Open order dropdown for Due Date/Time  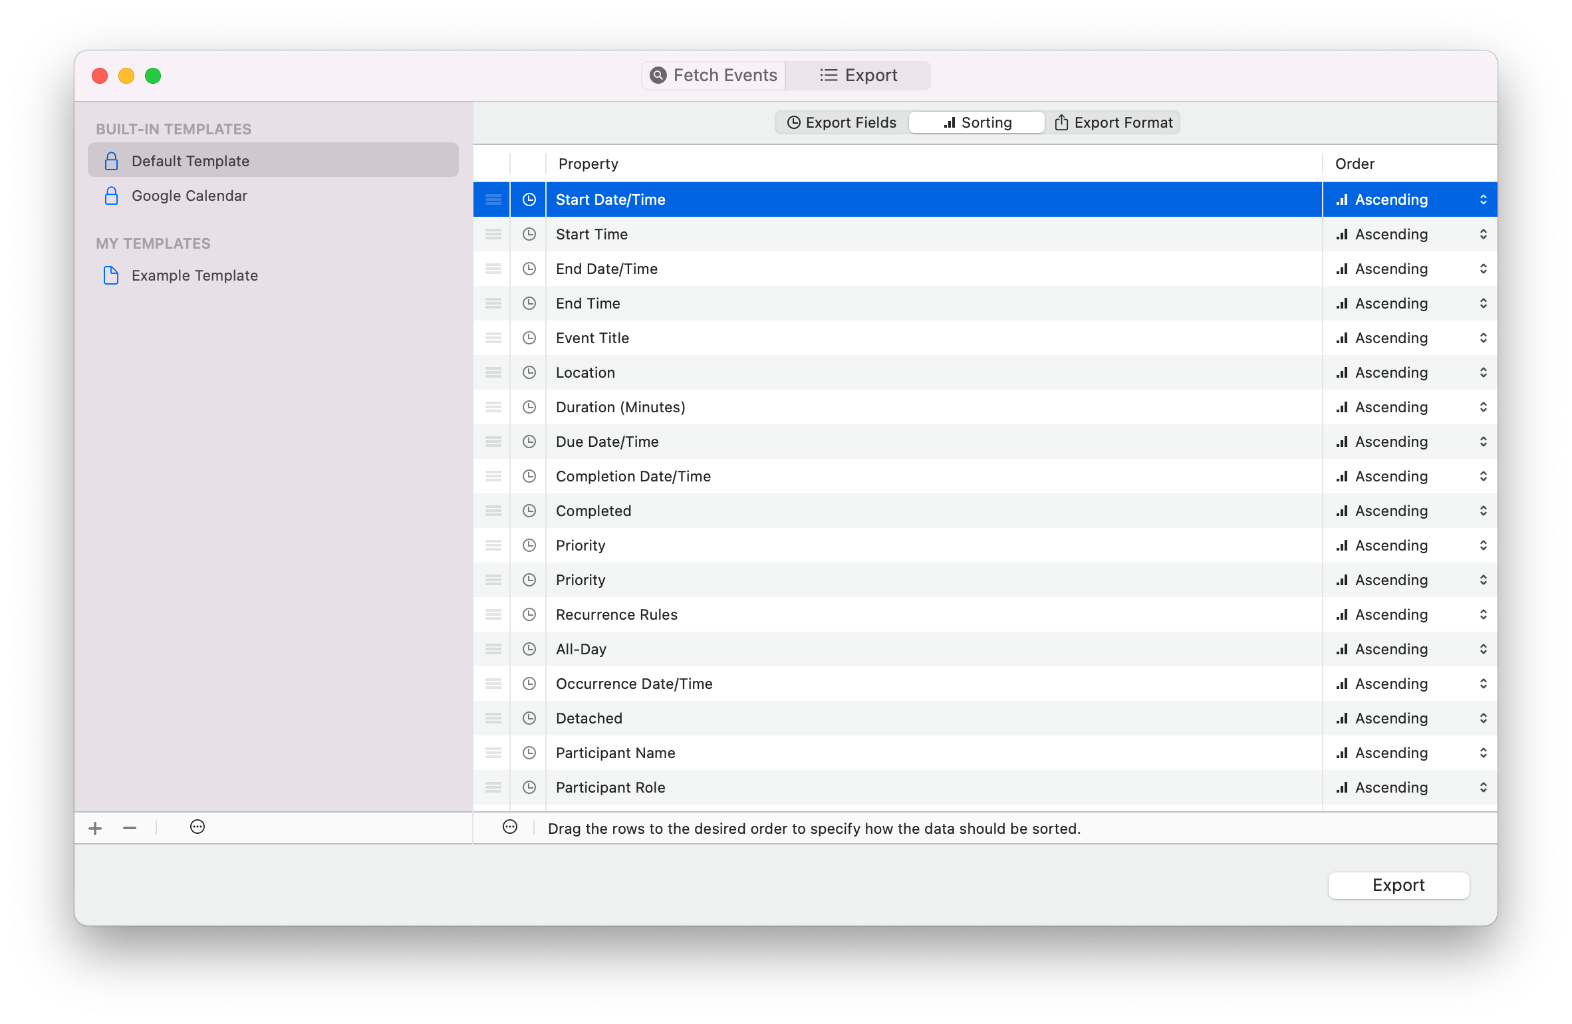1410,441
